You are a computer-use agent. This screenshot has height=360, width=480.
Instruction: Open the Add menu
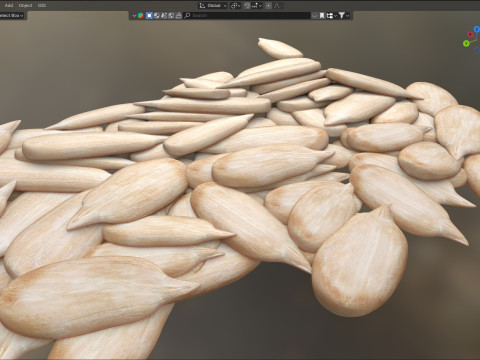coord(9,5)
